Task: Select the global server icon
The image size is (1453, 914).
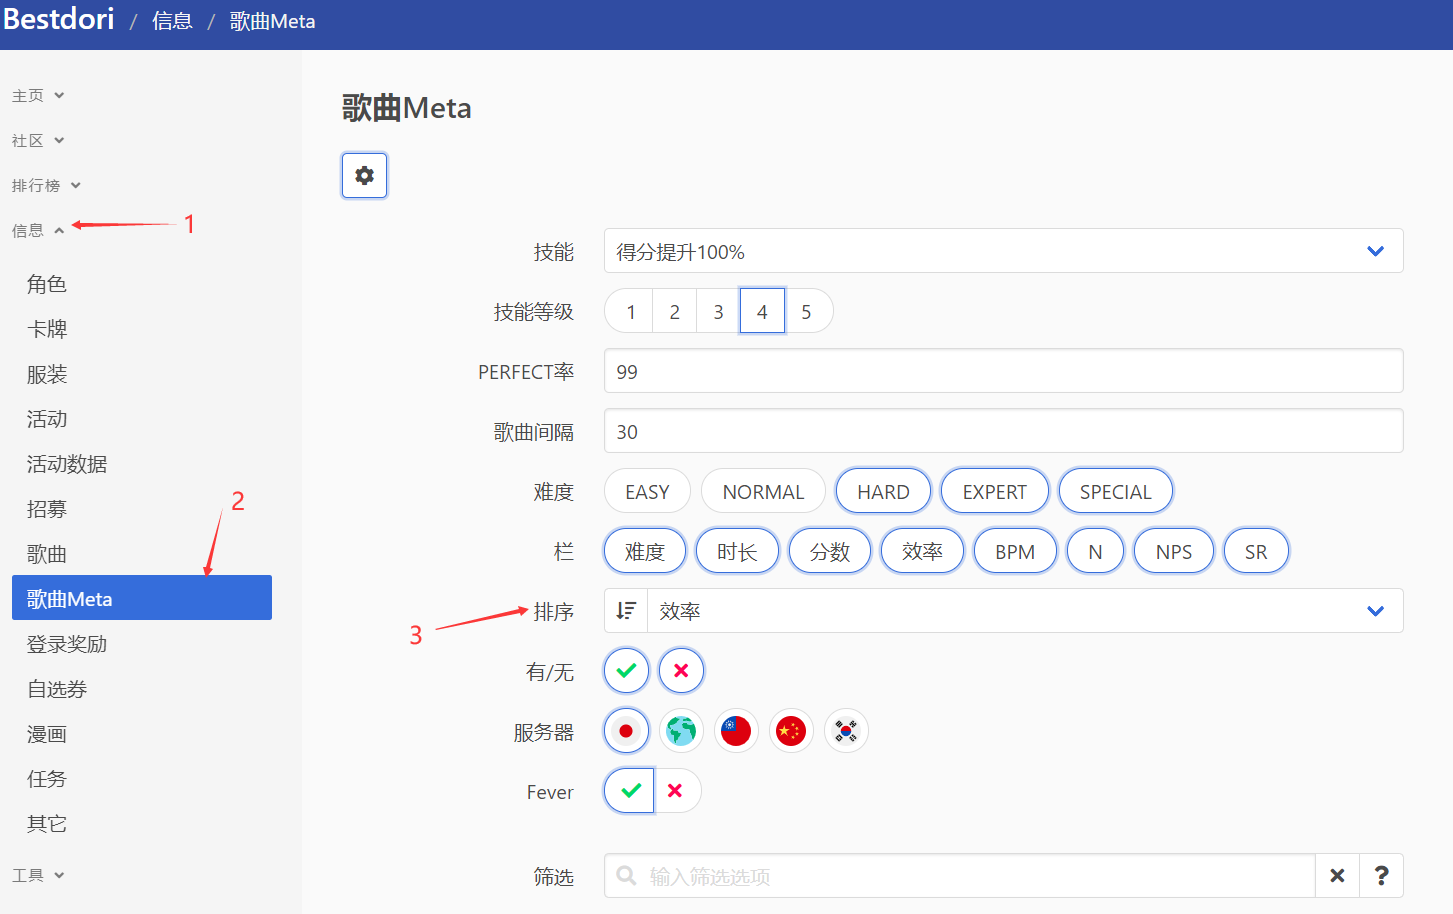Action: (681, 731)
